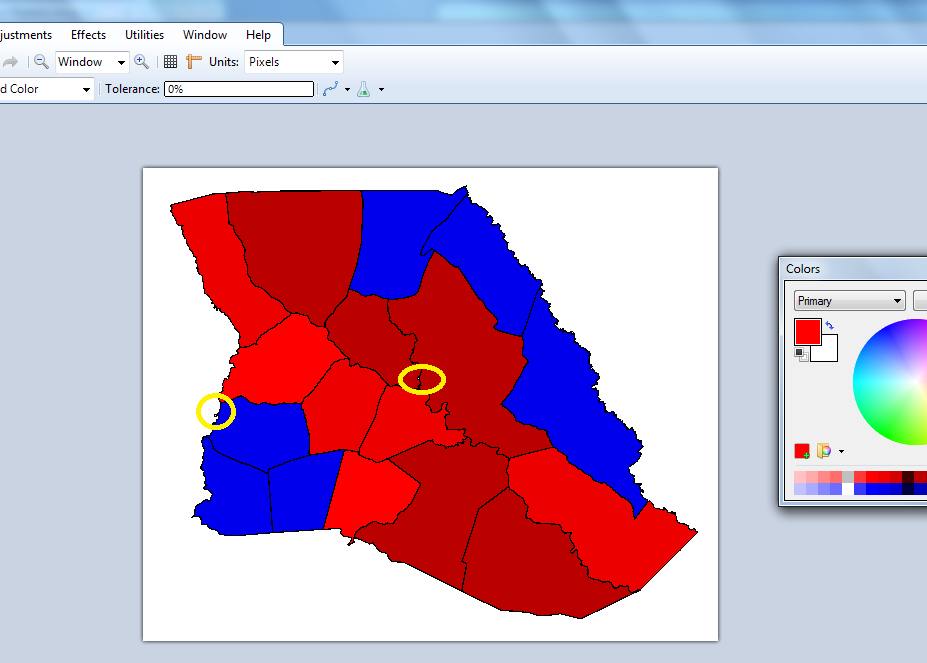Select the darkest maroon palette swatch
Viewport: 927px width, 663px height.
point(908,477)
